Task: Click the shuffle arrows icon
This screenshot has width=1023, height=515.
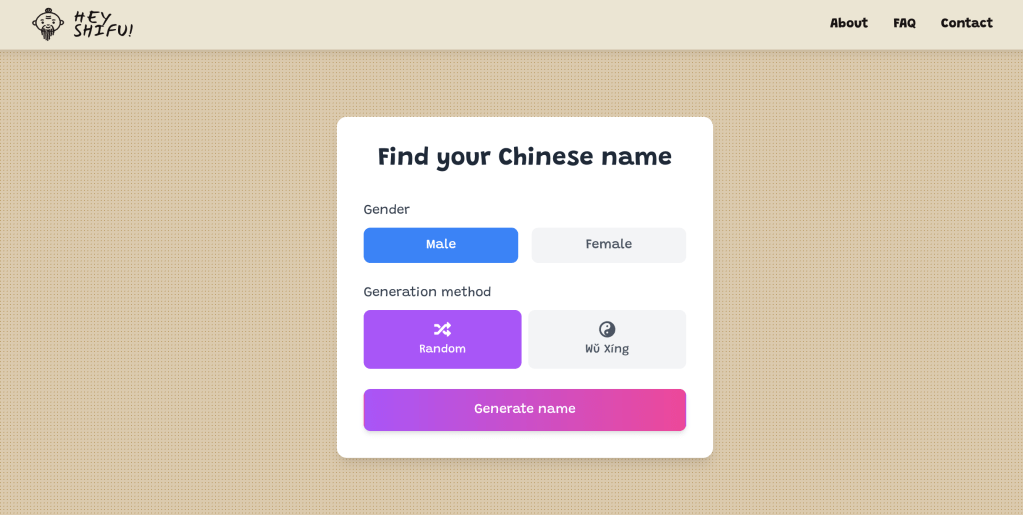Action: tap(442, 330)
